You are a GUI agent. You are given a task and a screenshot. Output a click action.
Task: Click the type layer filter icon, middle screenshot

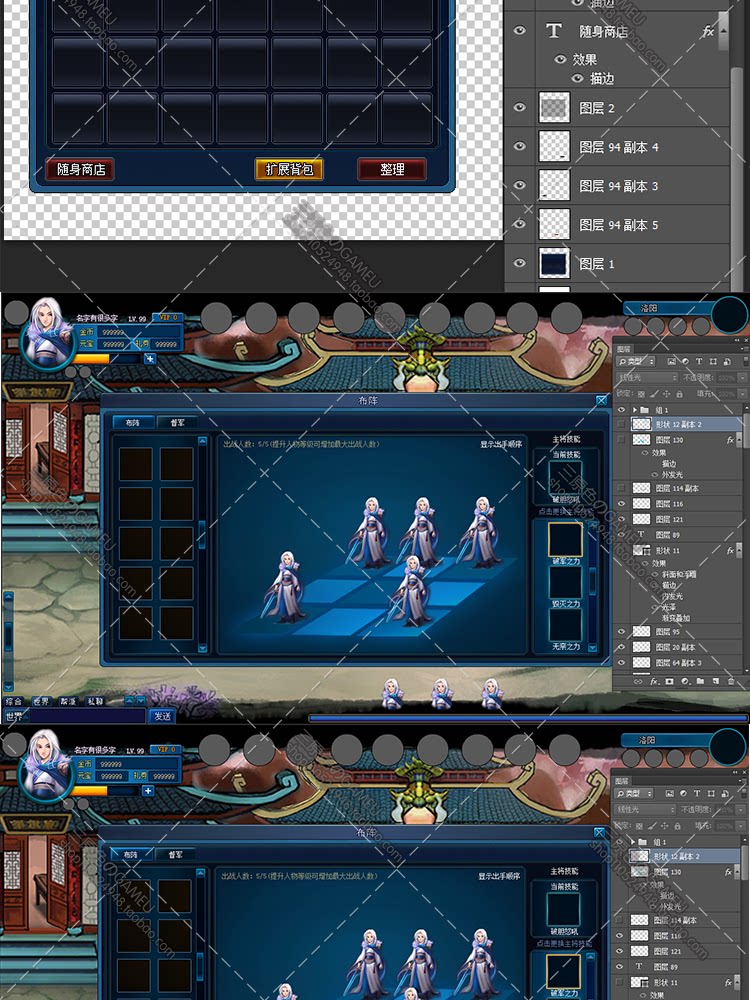699,361
